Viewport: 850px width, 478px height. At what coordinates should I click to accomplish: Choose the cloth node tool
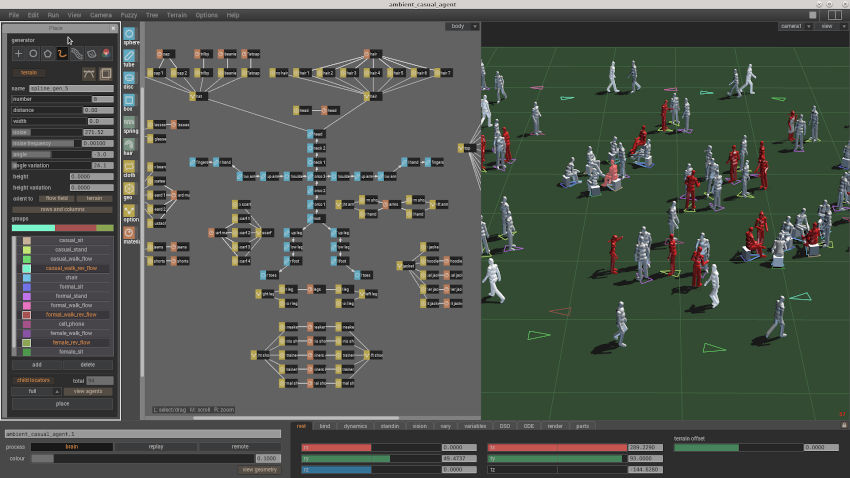tap(129, 168)
